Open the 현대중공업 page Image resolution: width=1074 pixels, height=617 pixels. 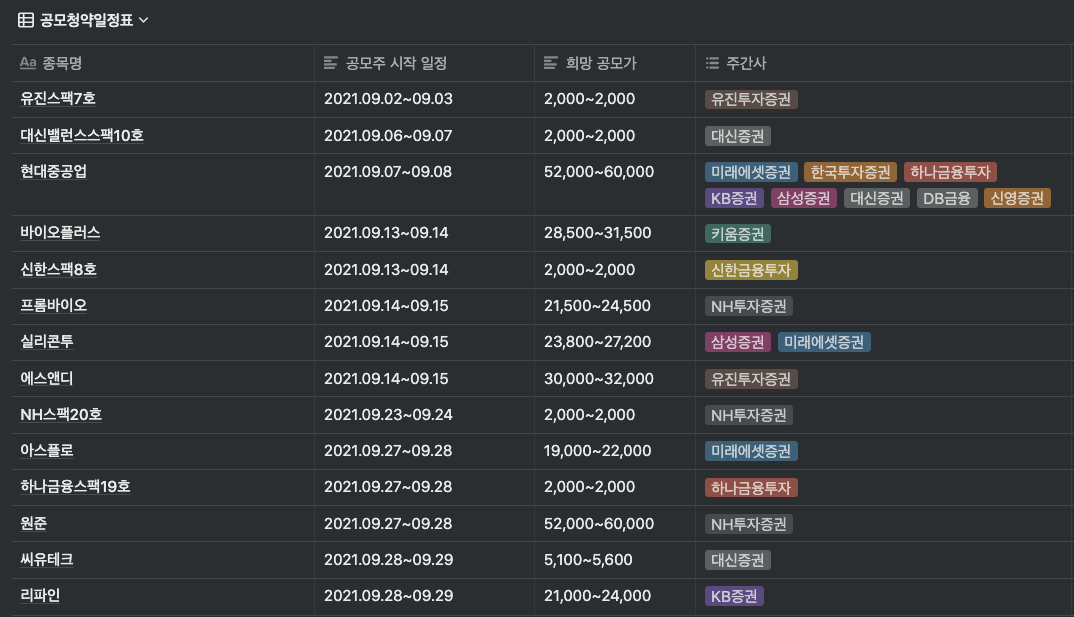53,171
